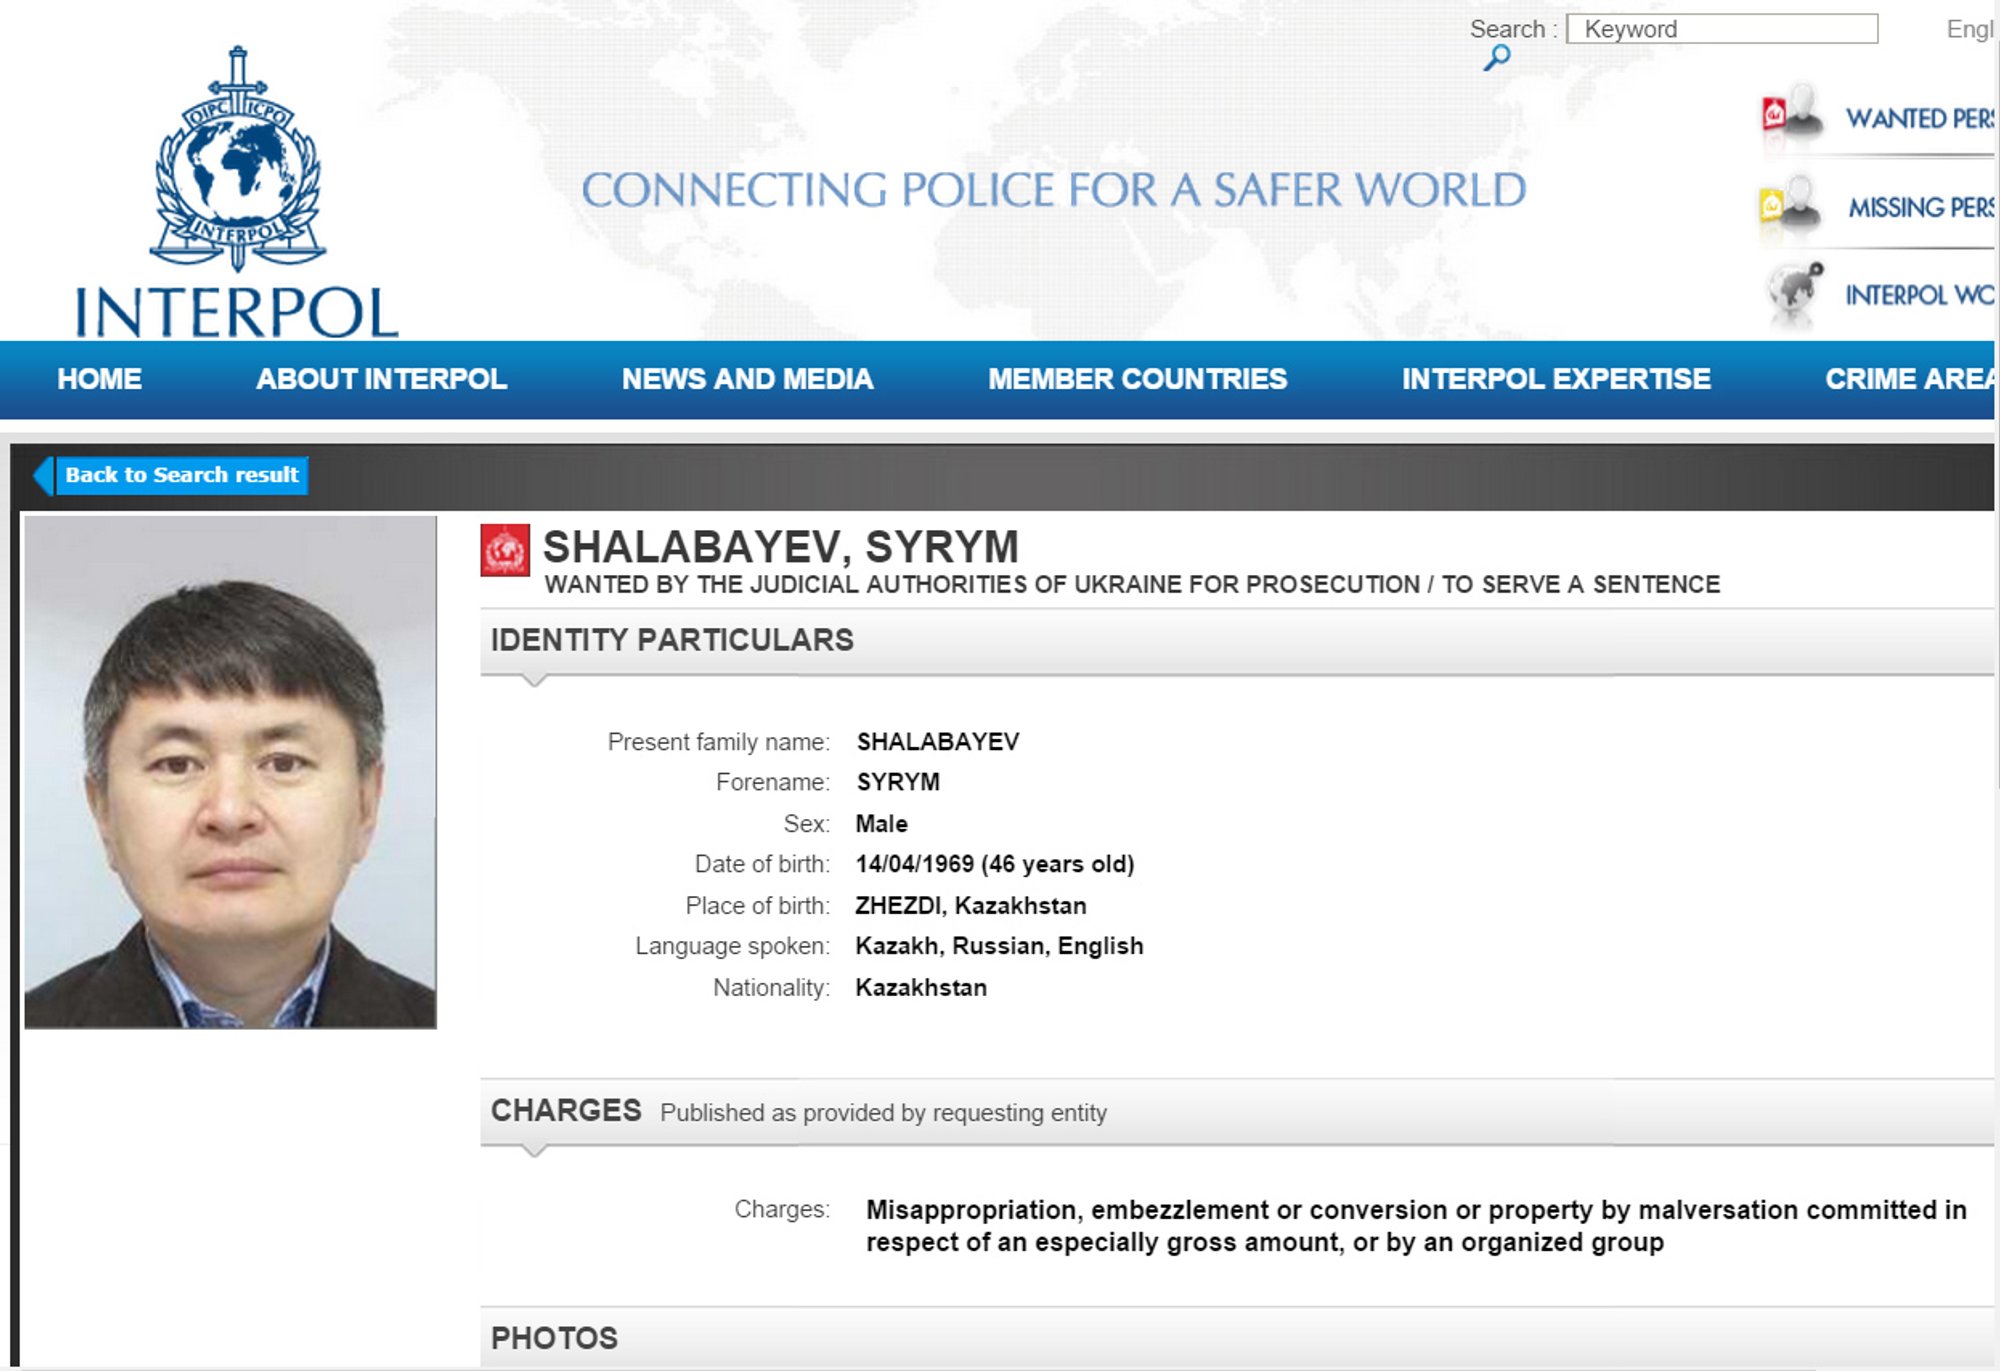Expand the Photos section header
The width and height of the screenshot is (2000, 1371).
pos(554,1338)
